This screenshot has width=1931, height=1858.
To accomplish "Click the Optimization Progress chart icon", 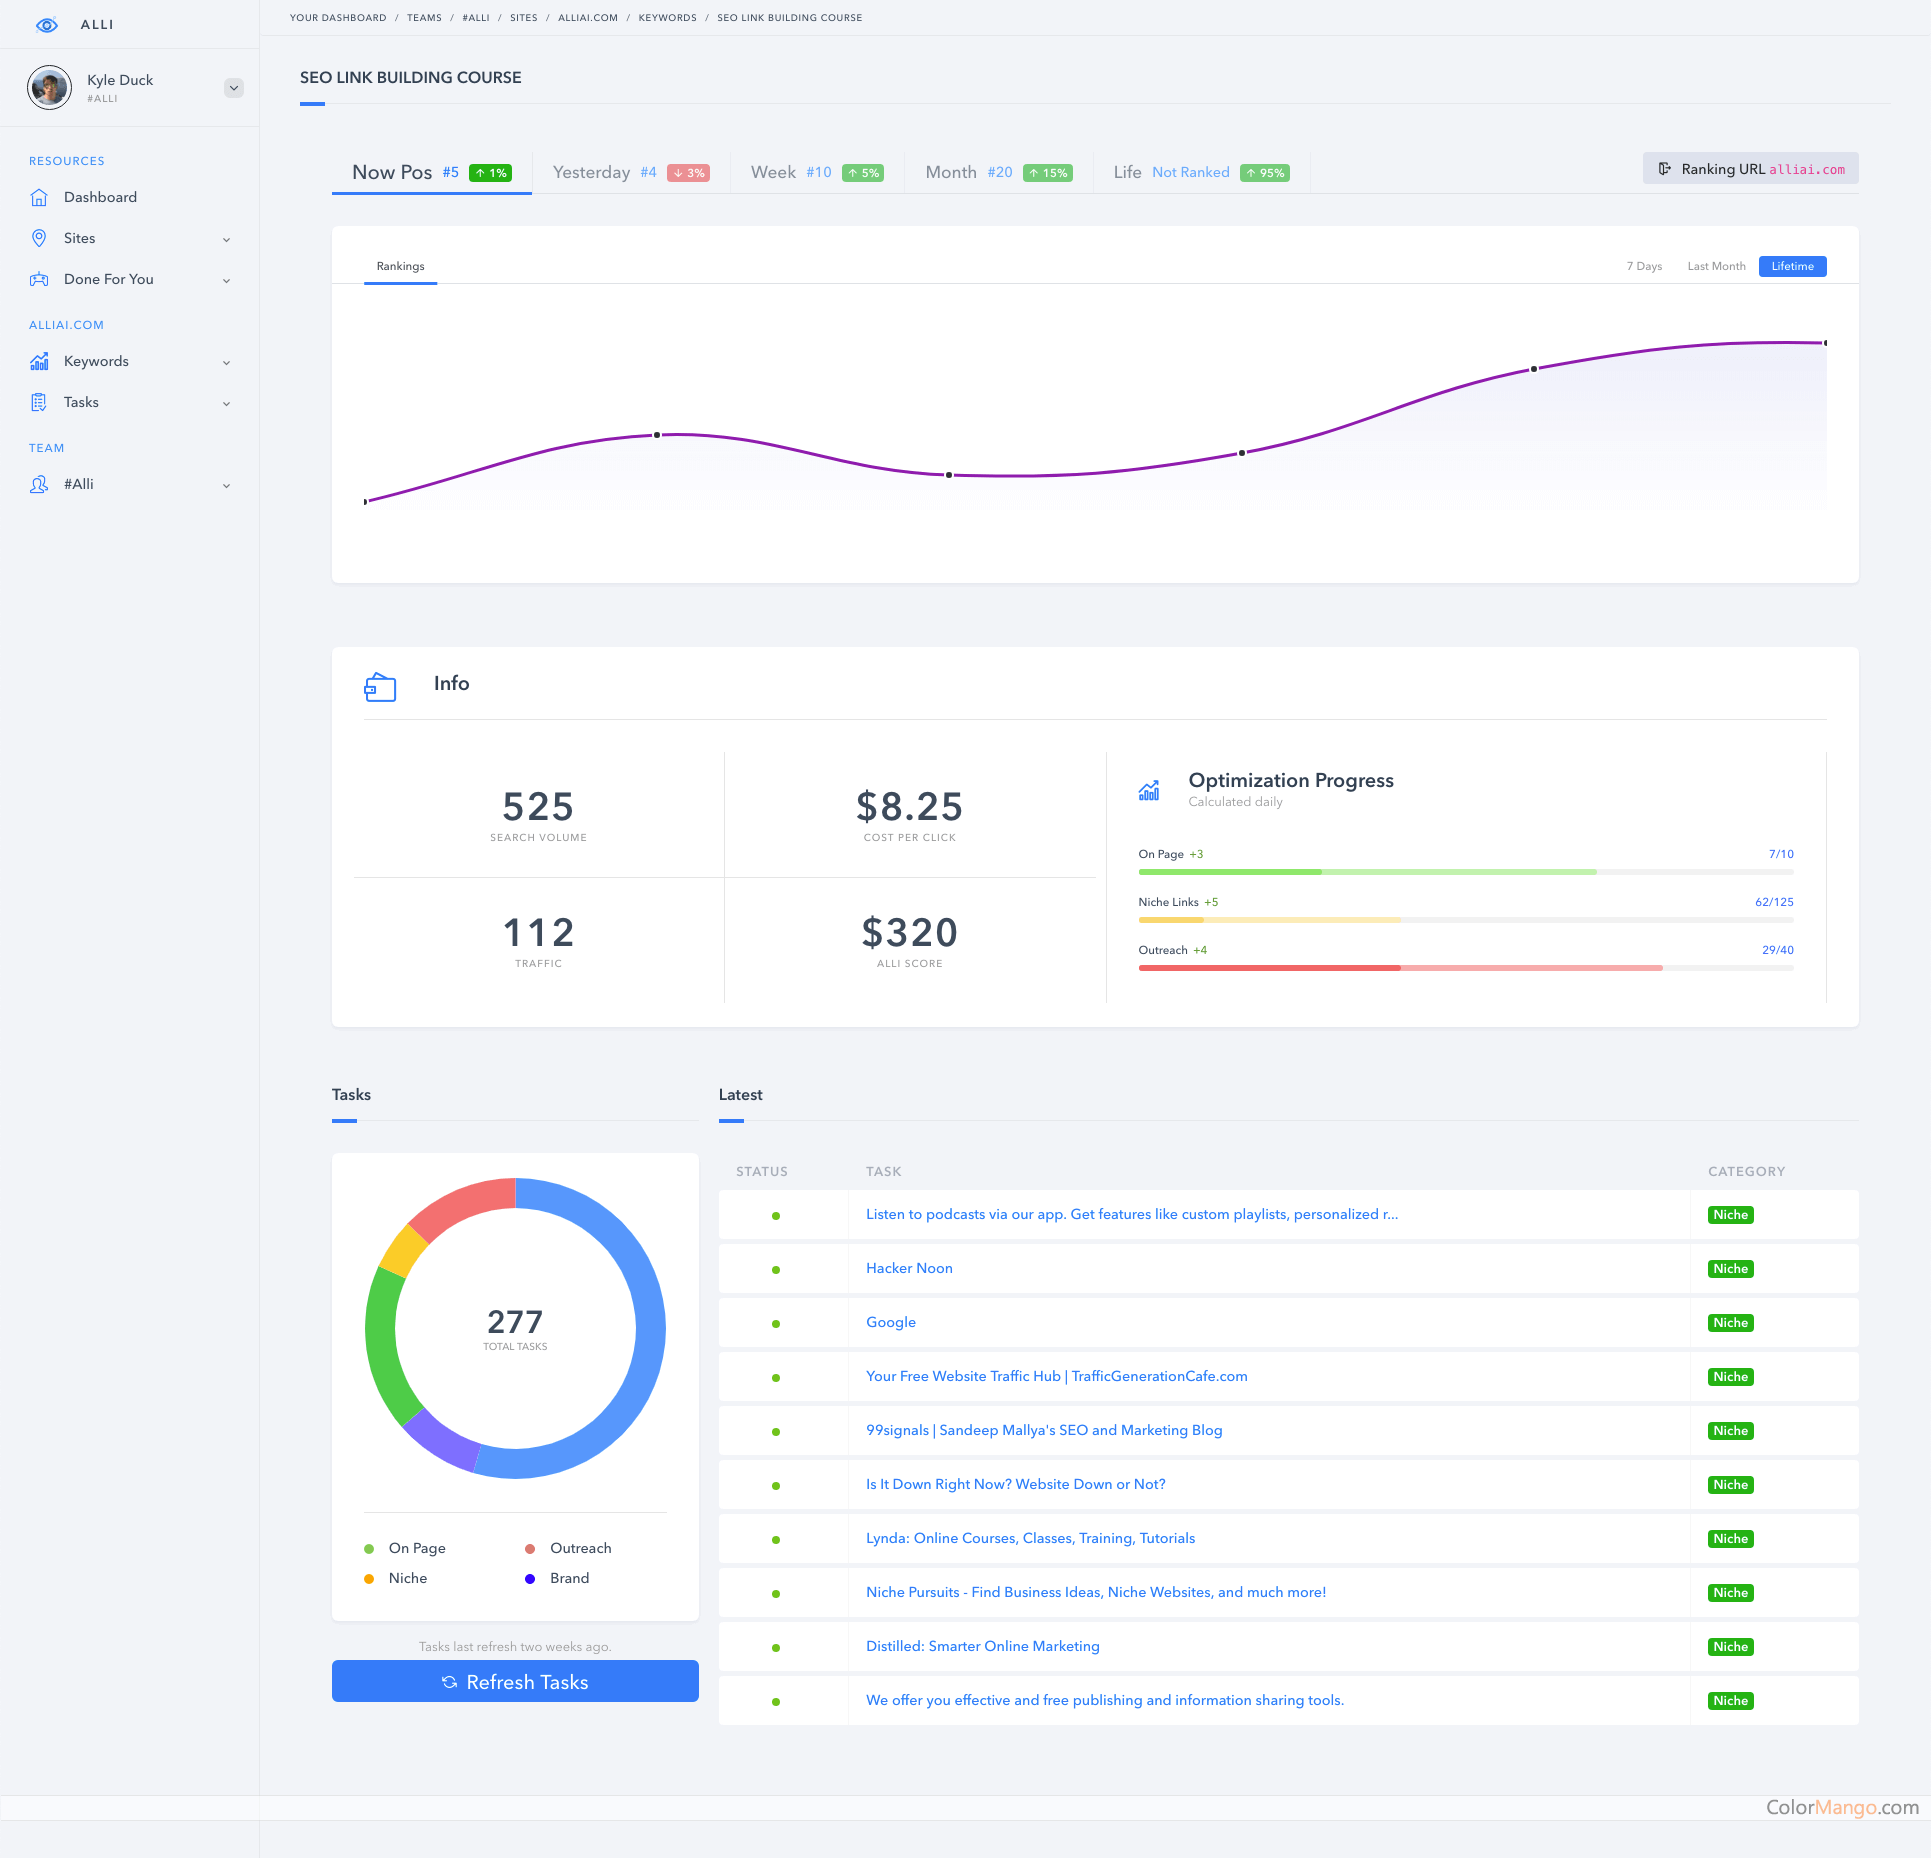I will point(1151,790).
